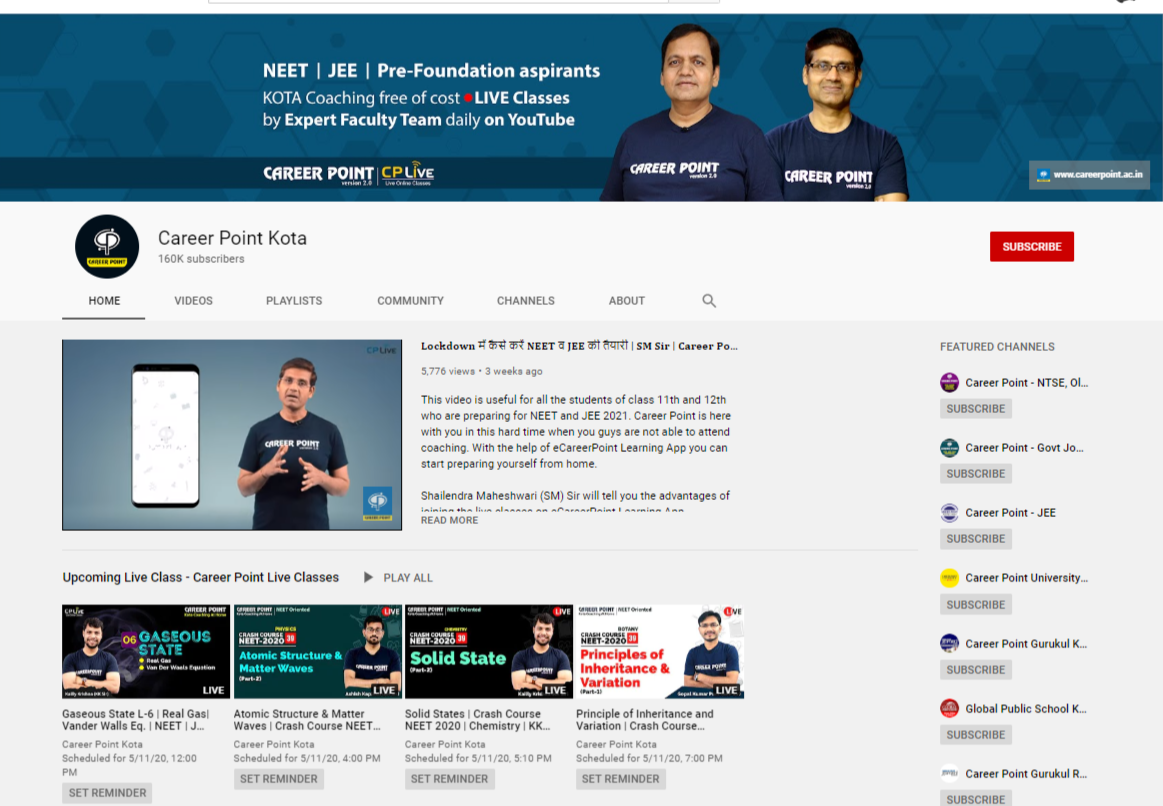Open Career Point Gurukul K channel name
Viewport: 1163px width, 806px height.
tap(1026, 644)
